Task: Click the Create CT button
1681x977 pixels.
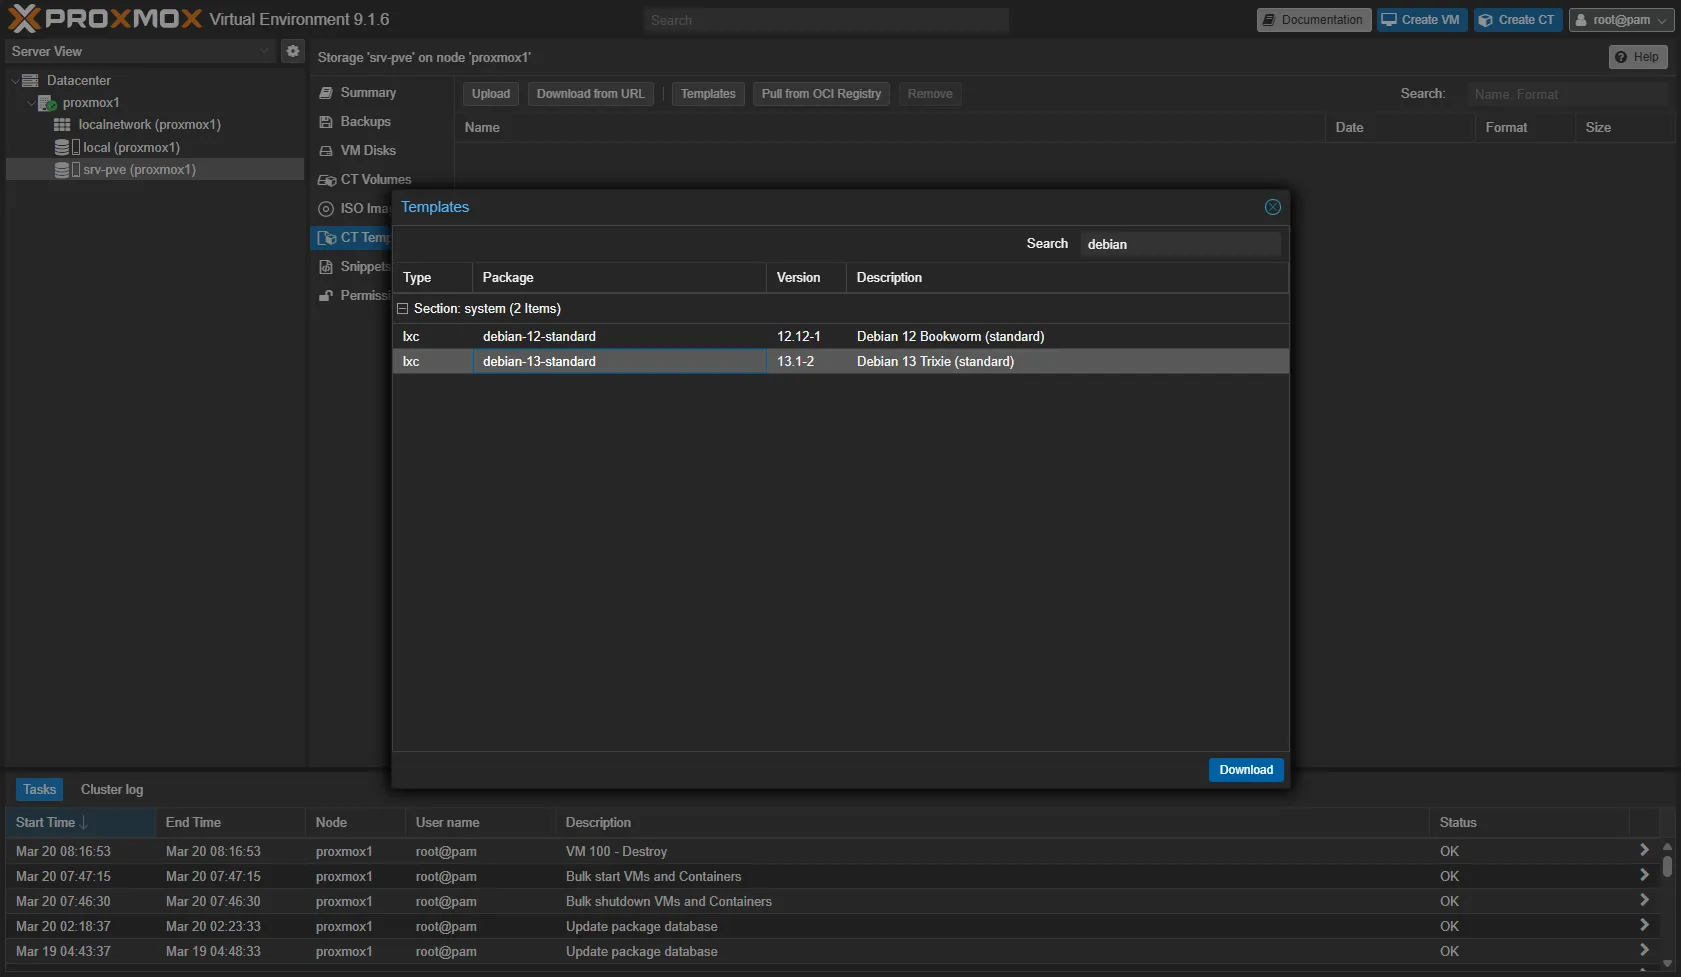Action: pos(1517,20)
